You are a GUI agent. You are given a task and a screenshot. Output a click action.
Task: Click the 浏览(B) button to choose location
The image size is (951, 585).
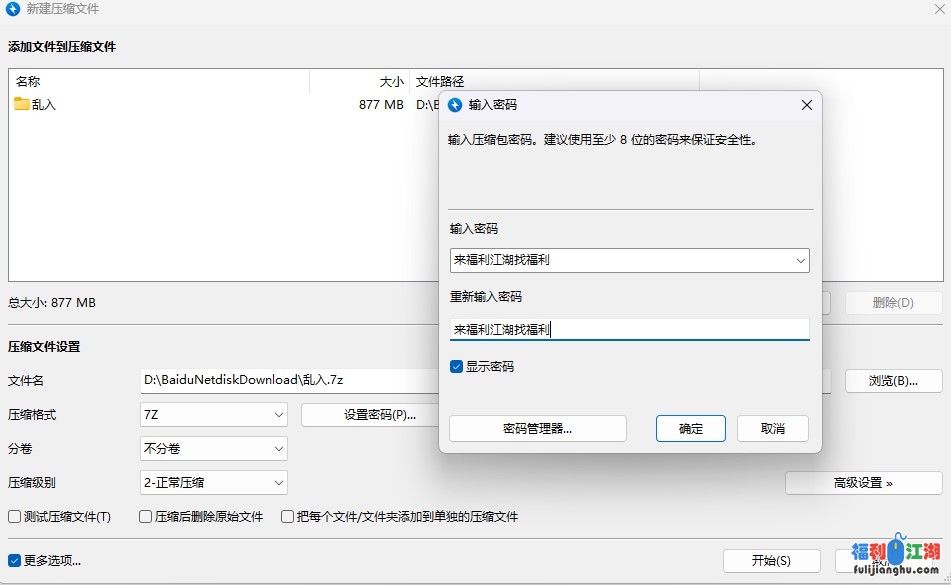pos(892,380)
